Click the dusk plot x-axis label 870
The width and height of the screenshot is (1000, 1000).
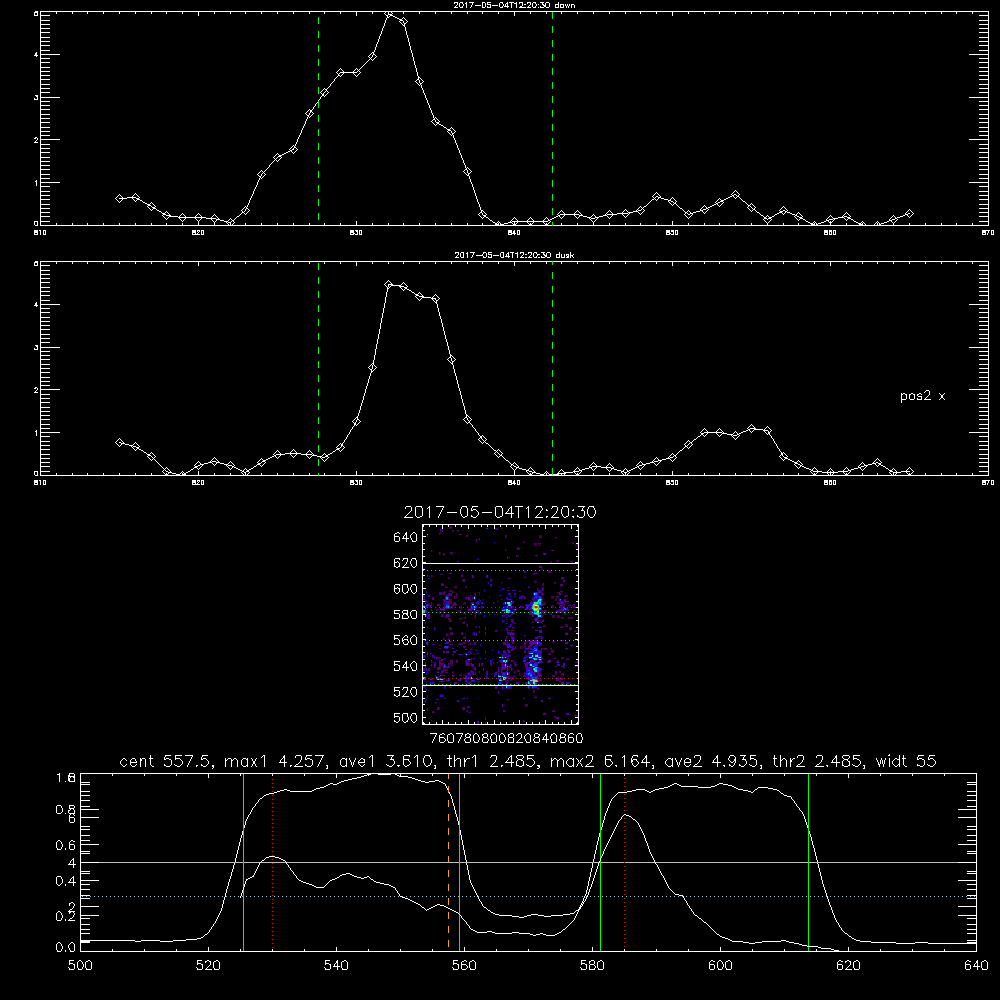[987, 483]
